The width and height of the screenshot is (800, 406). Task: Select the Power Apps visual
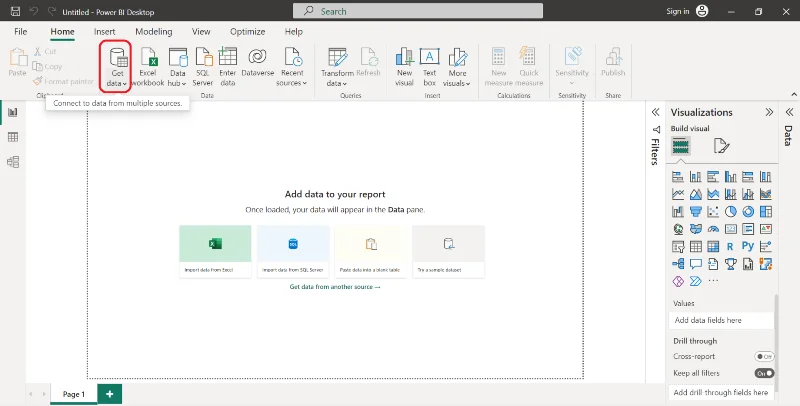678,282
